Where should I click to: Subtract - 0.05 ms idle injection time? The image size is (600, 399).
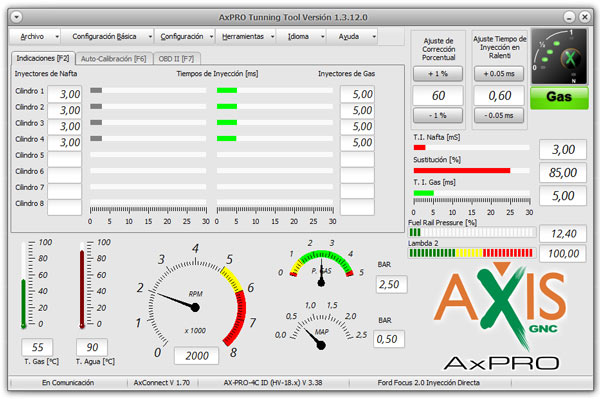[x=499, y=115]
